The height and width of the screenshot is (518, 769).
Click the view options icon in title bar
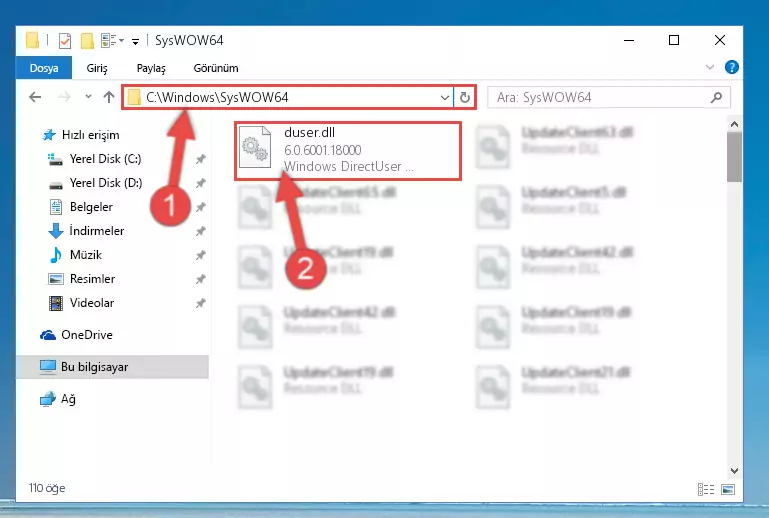point(108,41)
